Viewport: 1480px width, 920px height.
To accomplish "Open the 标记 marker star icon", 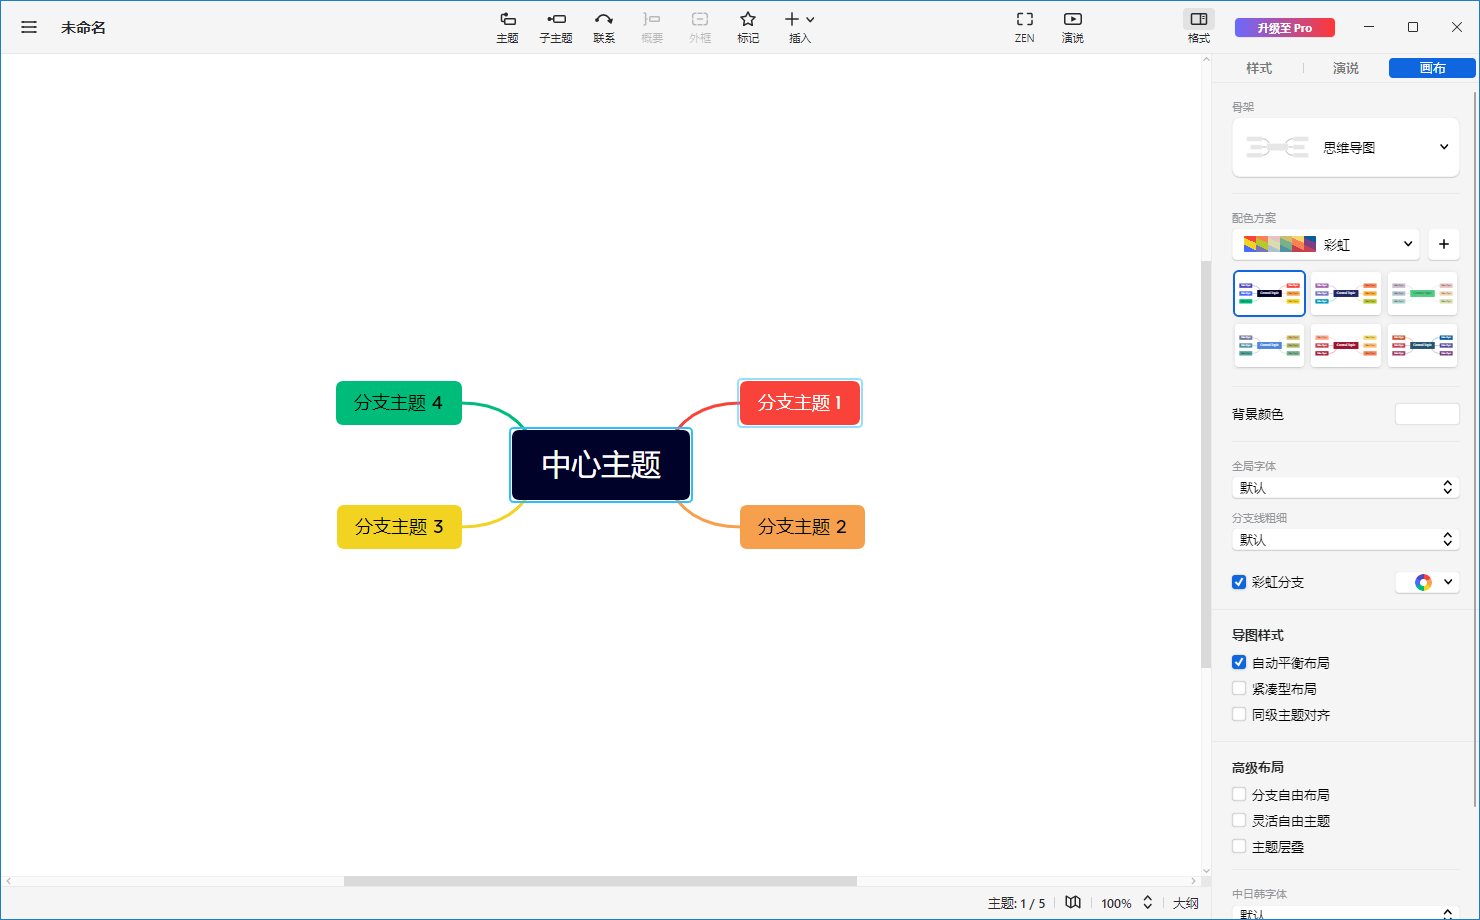I will click(748, 27).
